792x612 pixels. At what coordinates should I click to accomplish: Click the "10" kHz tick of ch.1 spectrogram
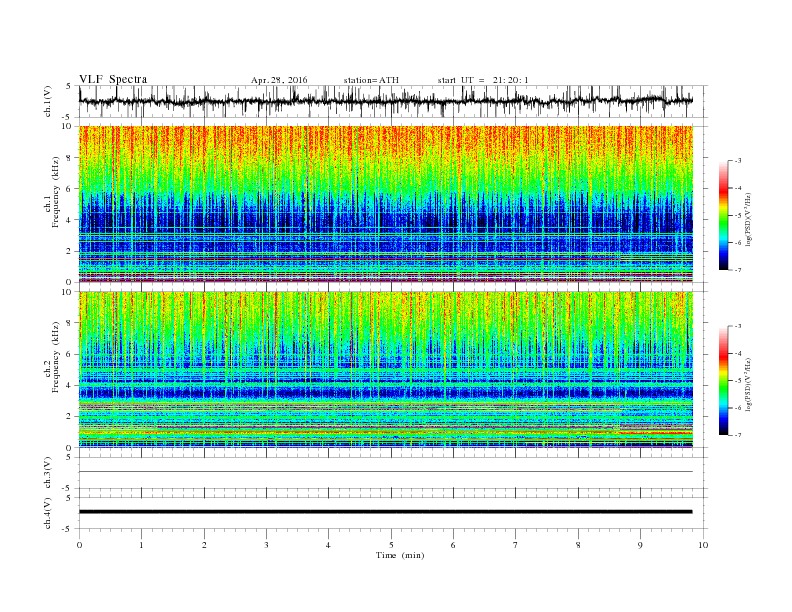coord(68,126)
